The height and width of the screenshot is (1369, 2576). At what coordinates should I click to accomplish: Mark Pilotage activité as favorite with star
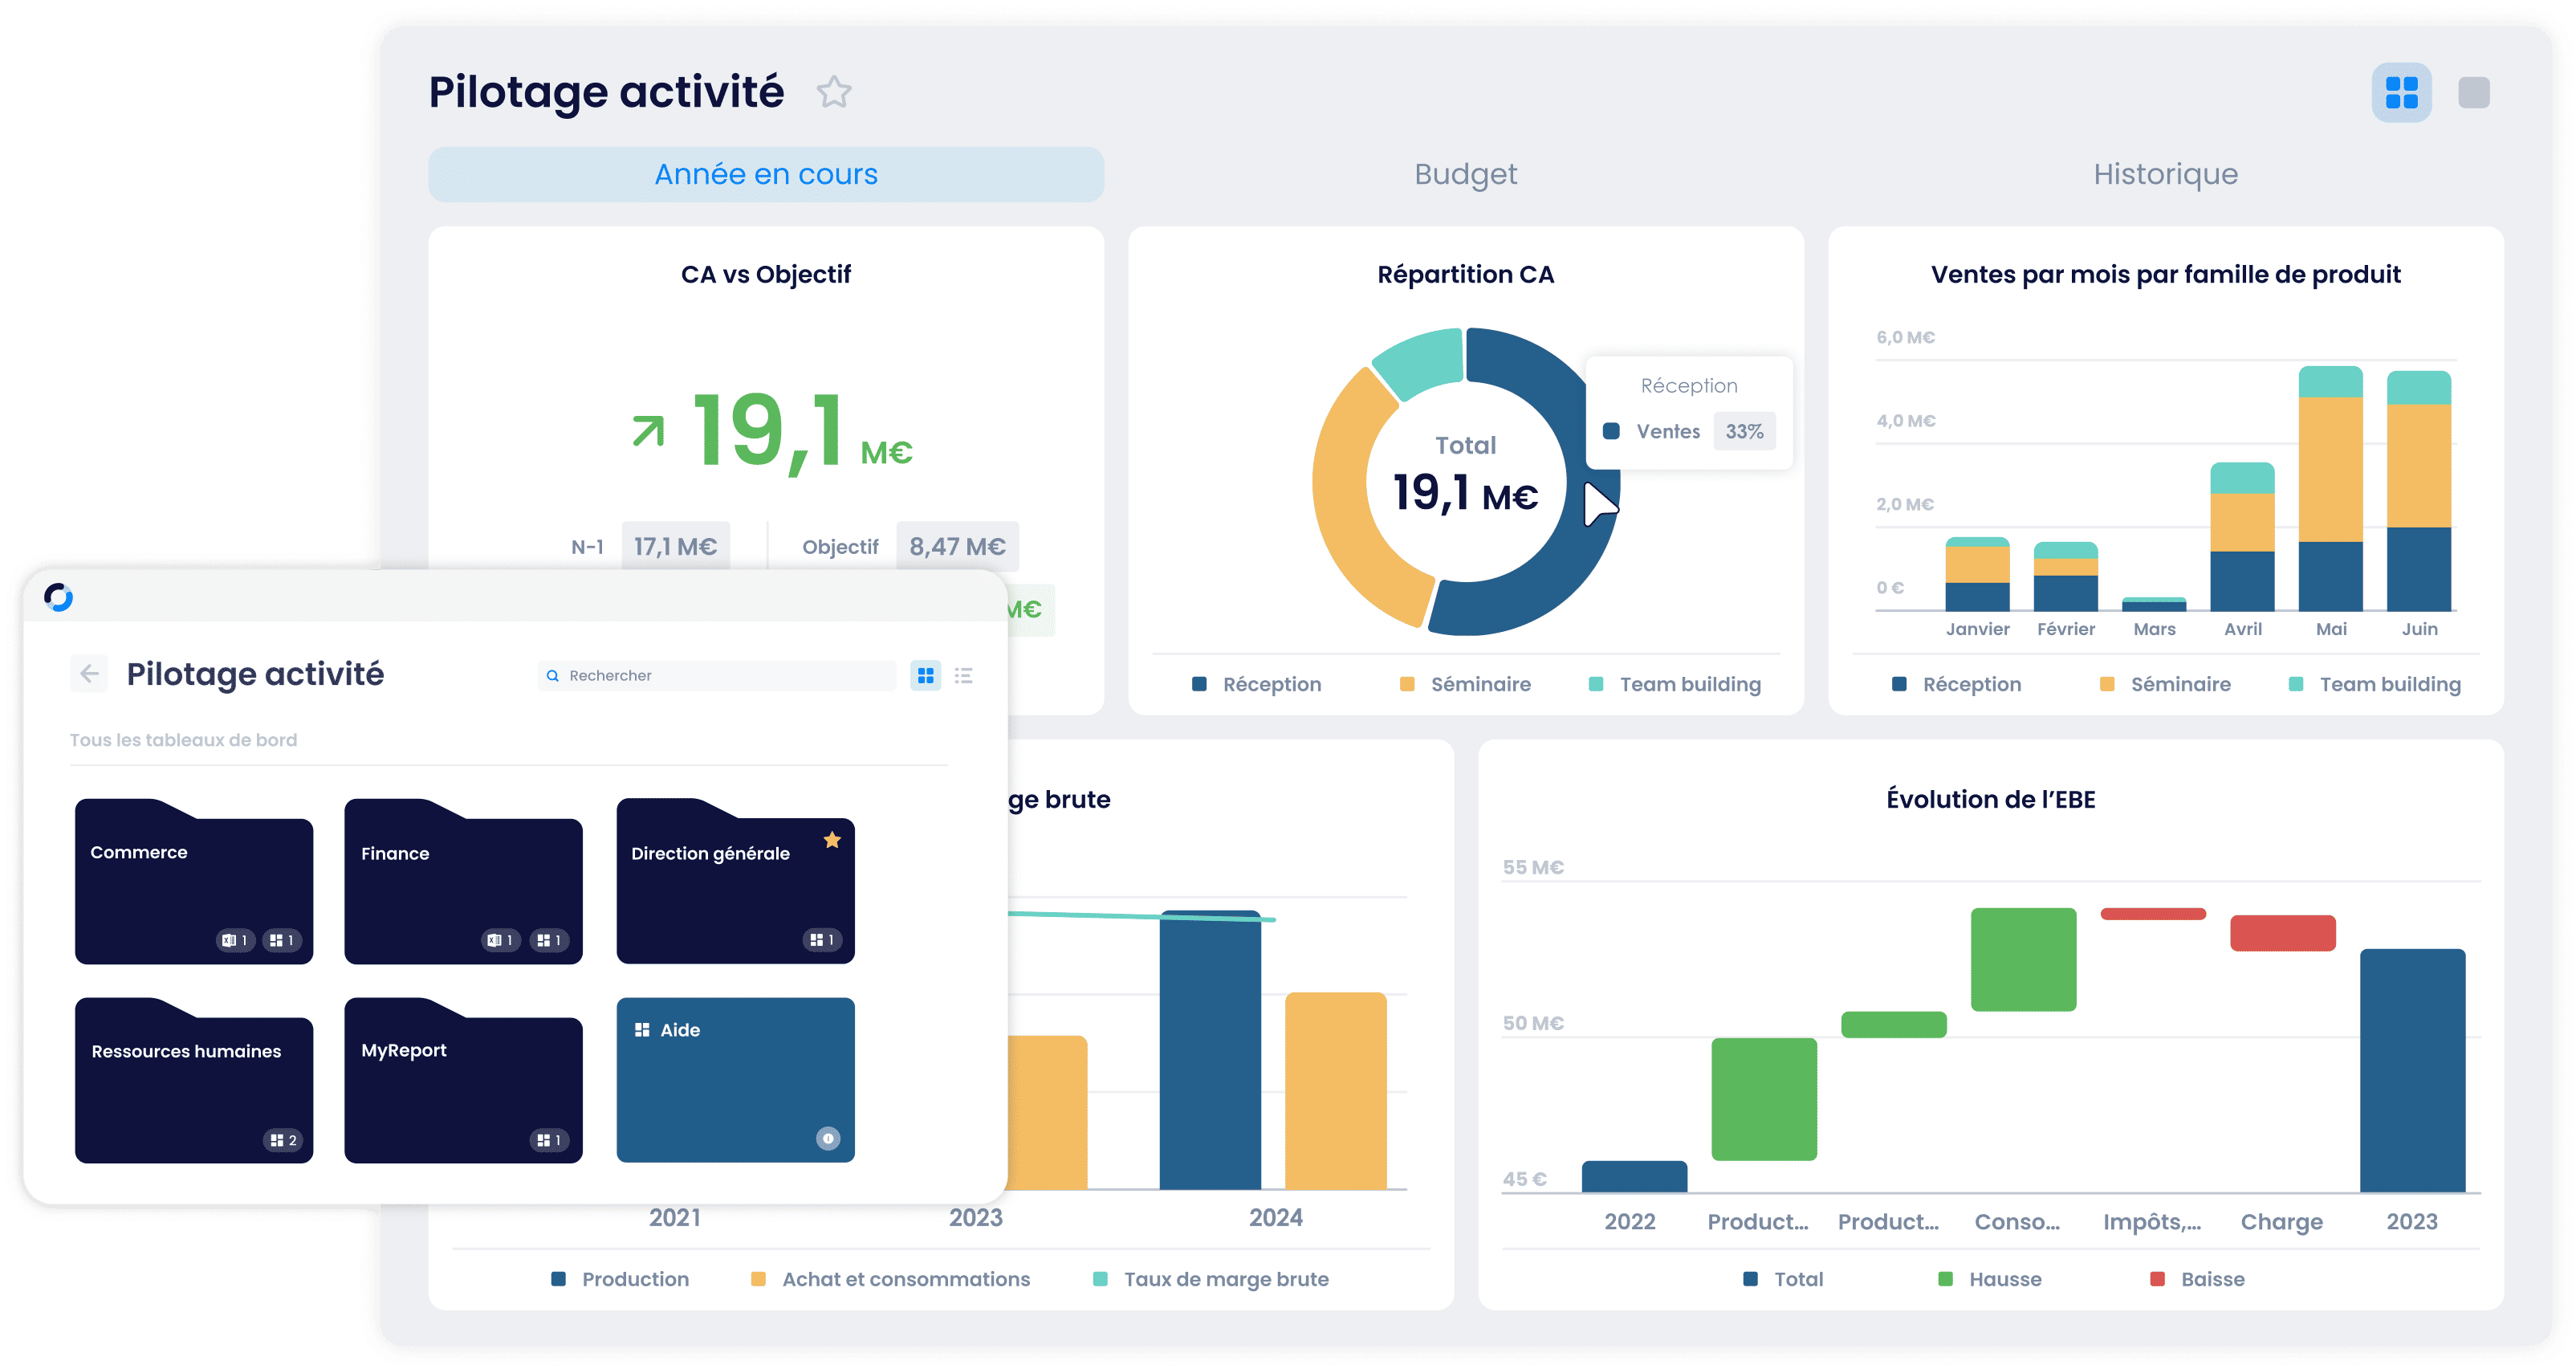click(833, 92)
